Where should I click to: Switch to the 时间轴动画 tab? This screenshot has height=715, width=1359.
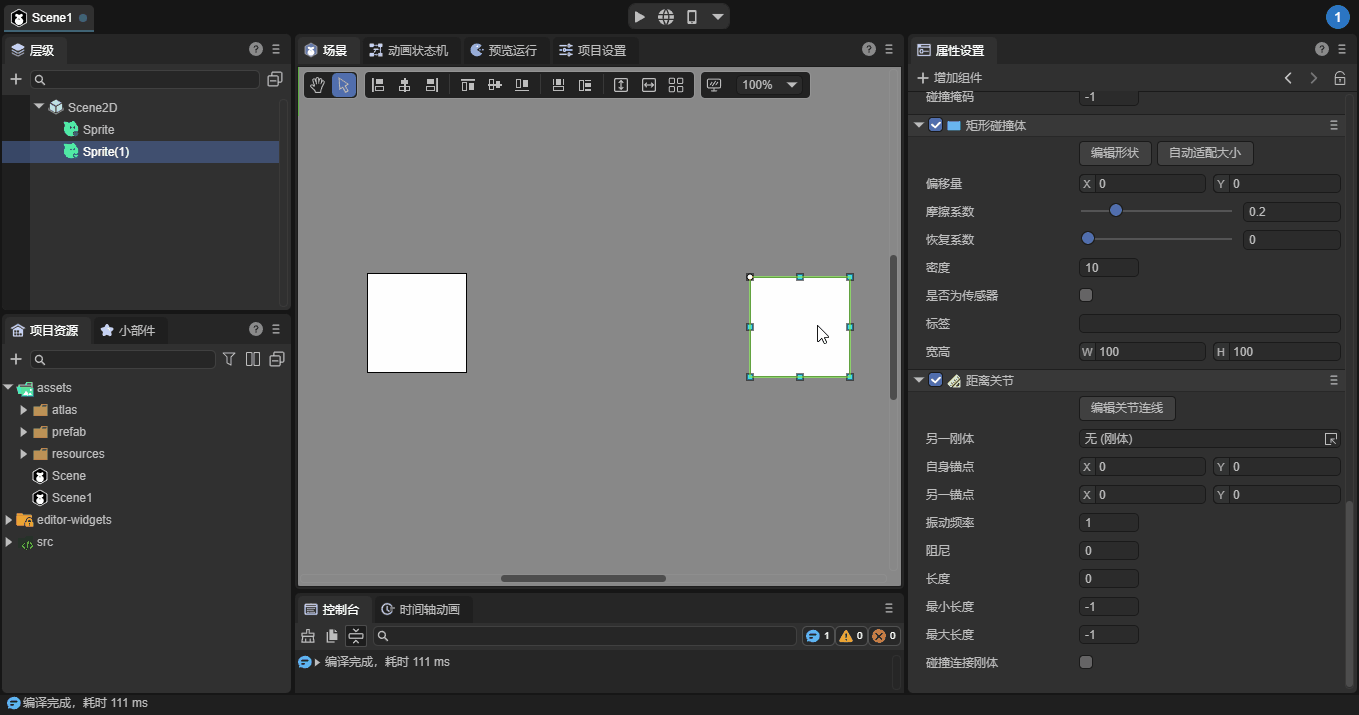[430, 609]
